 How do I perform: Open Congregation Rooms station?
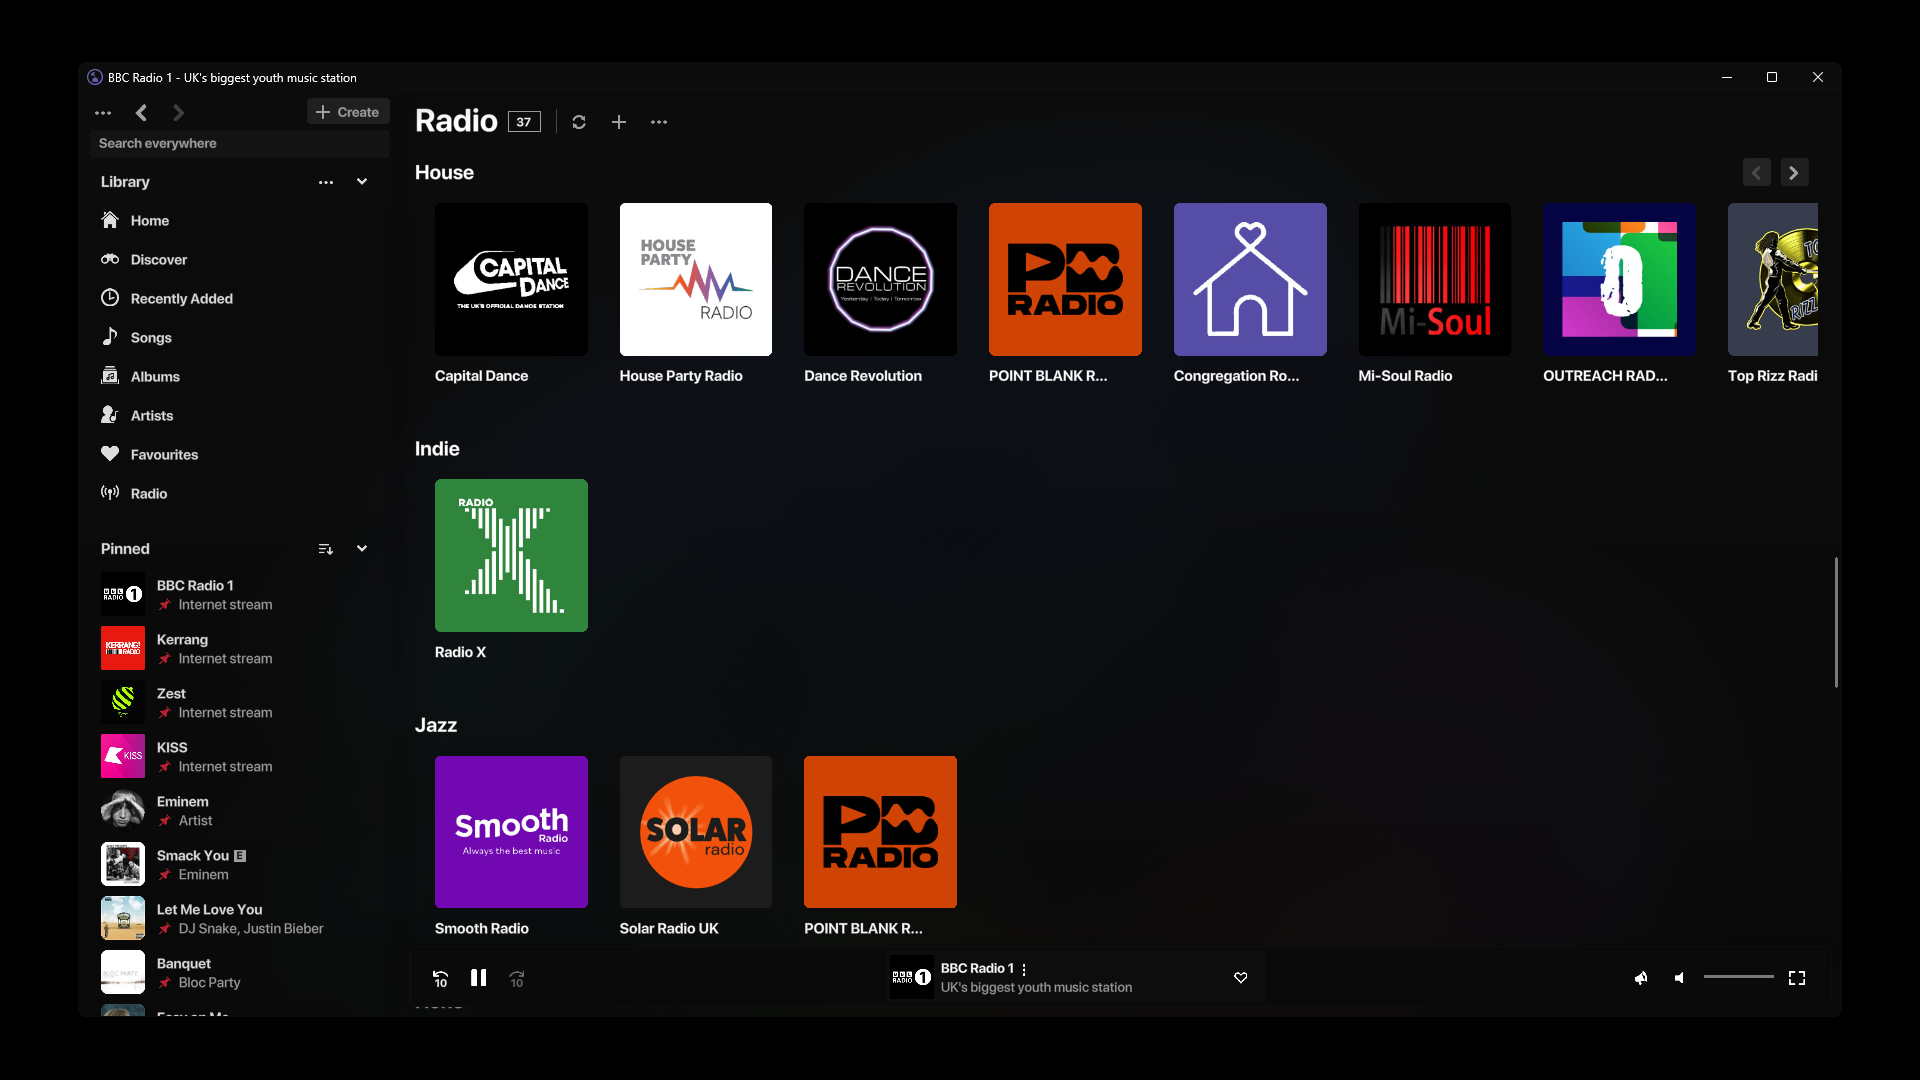point(1250,279)
